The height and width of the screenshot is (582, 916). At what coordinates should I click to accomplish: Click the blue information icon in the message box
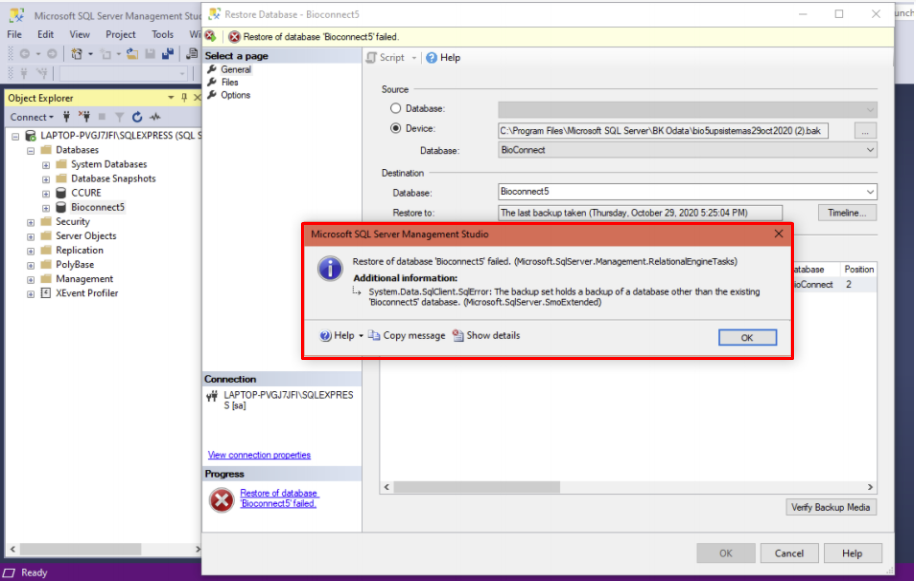(329, 269)
